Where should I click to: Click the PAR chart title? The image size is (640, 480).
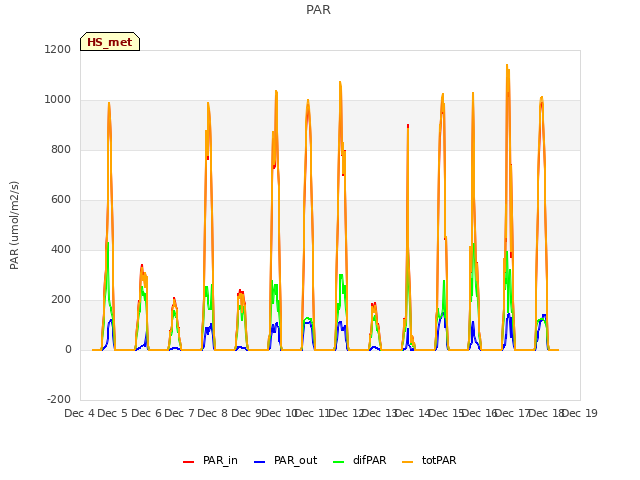coord(318,10)
